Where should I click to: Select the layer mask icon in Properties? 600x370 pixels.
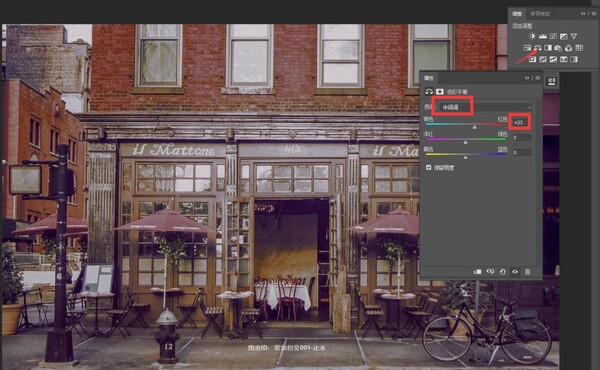click(440, 92)
